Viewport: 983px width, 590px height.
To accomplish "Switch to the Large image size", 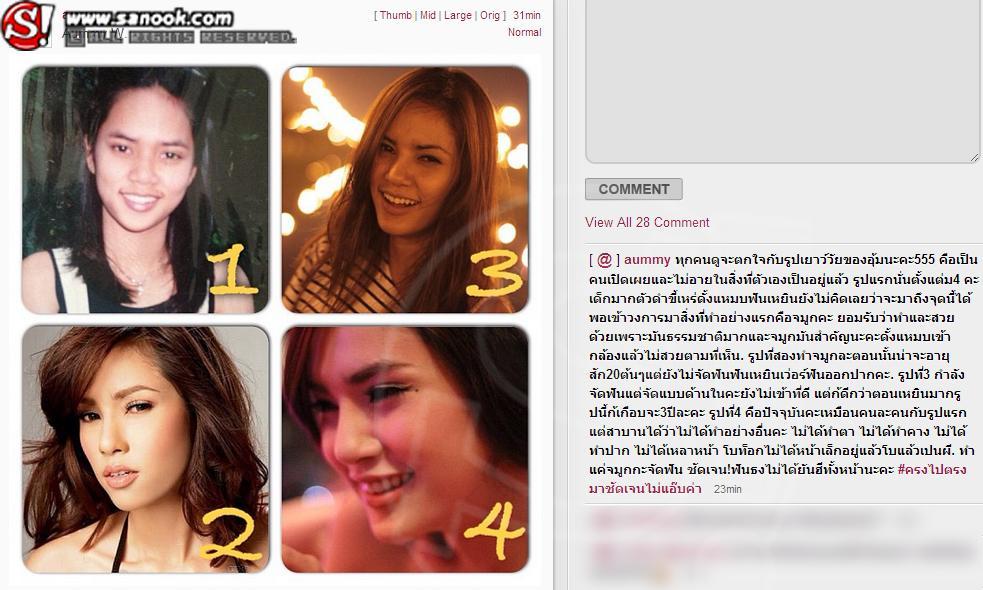I will pos(458,15).
